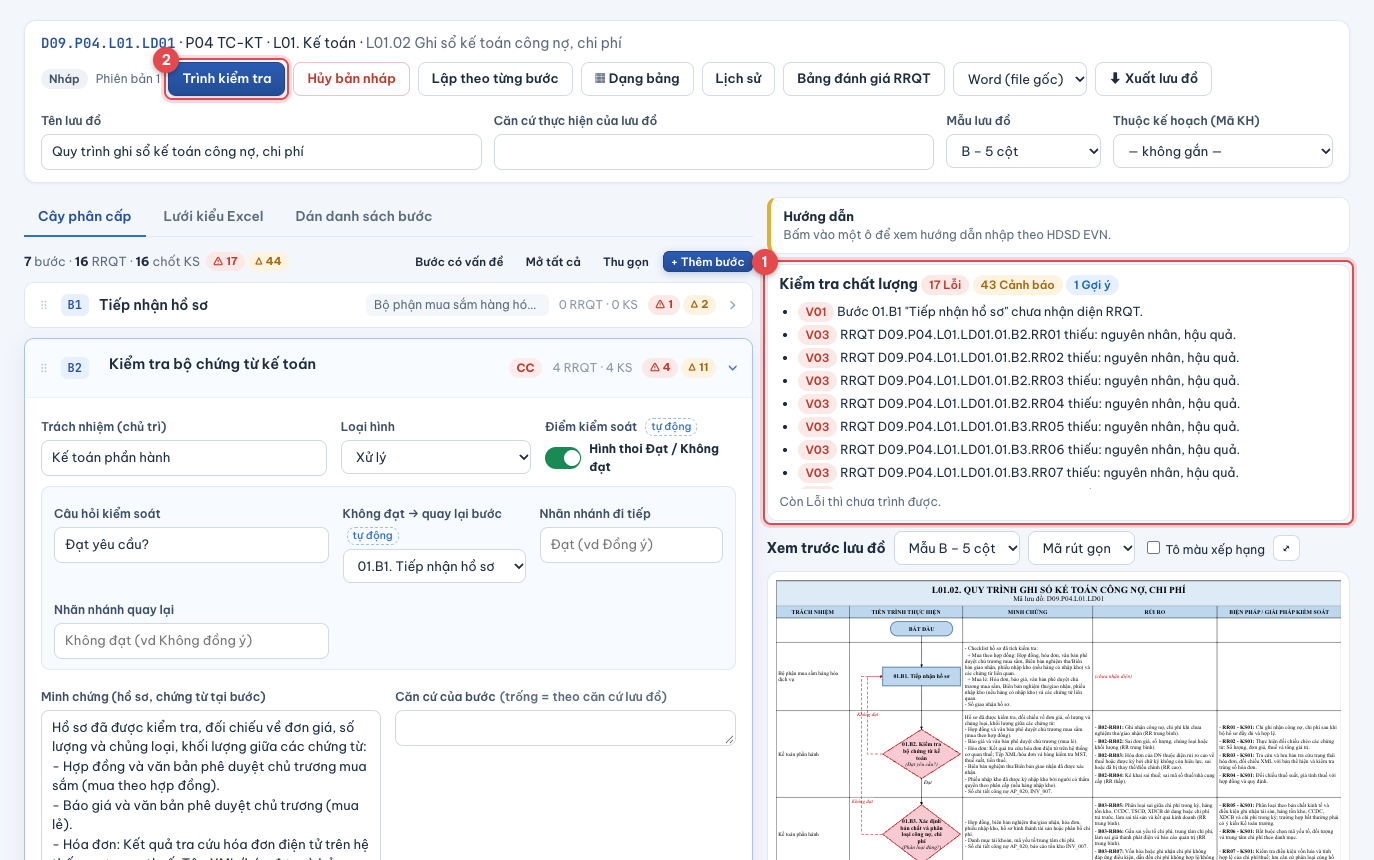Image resolution: width=1374 pixels, height=860 pixels.
Task: Collapse step B2 Kiểm tra bộ chứng từ
Action: click(x=732, y=368)
